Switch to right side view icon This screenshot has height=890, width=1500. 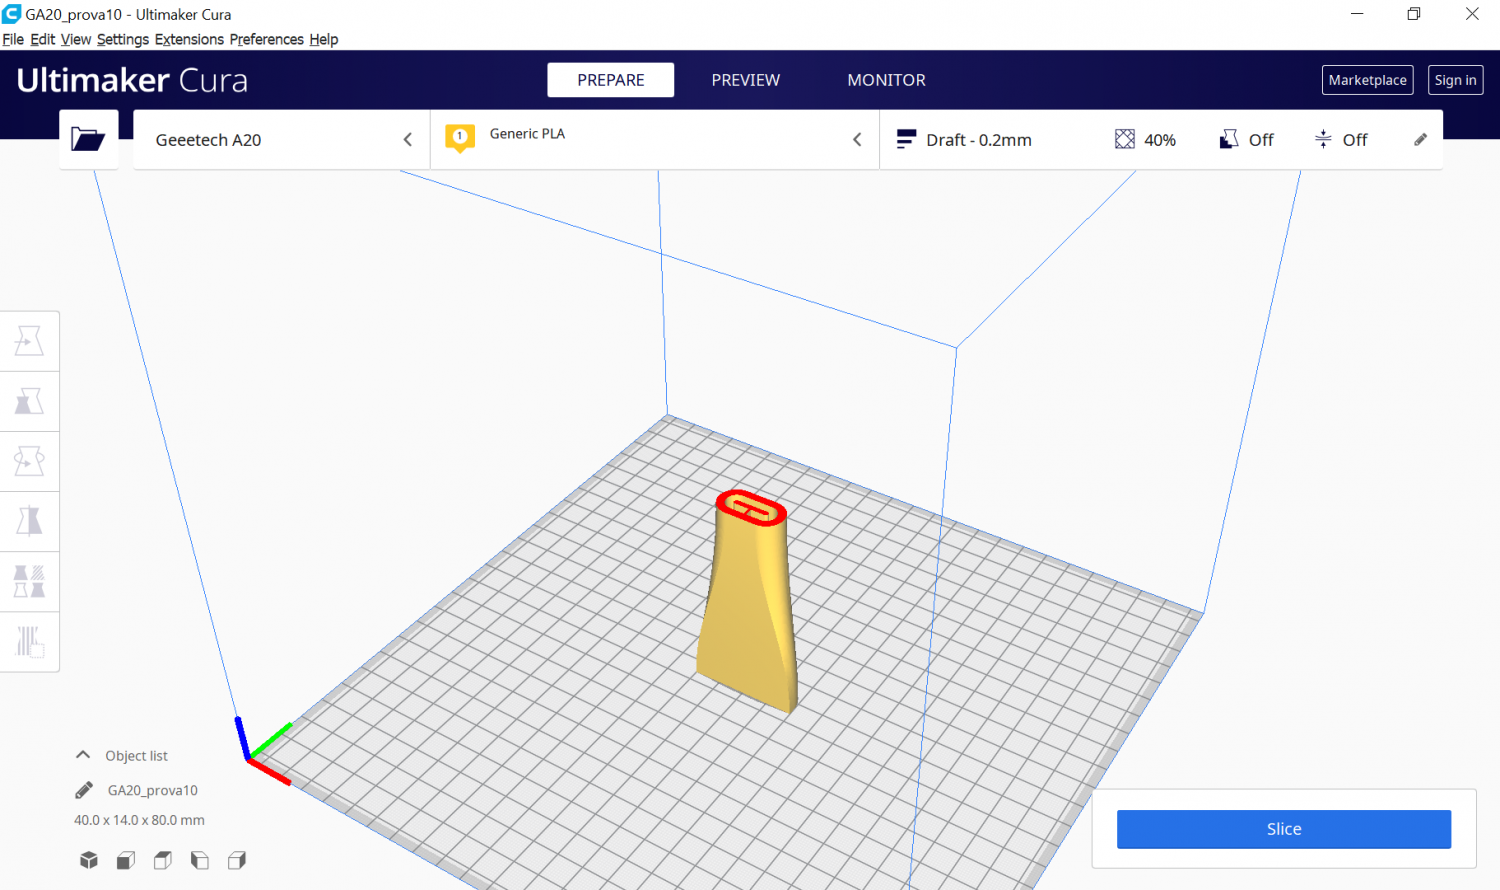[x=237, y=860]
